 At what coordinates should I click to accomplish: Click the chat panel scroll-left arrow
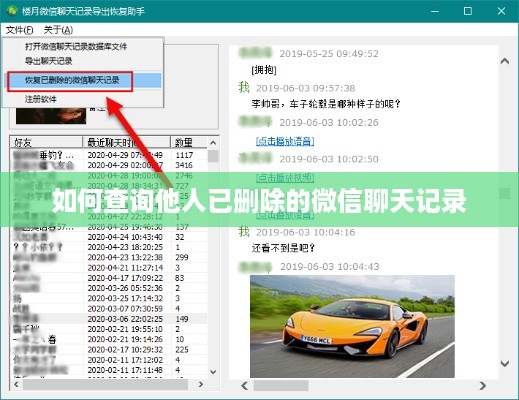point(245,386)
